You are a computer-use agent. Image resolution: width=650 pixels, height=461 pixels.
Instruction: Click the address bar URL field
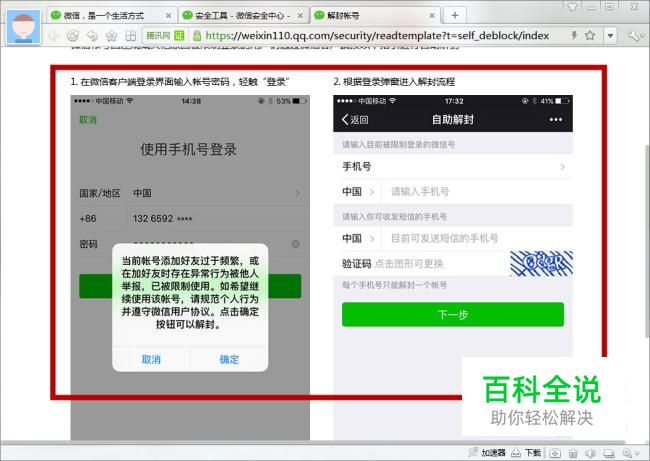tap(377, 36)
